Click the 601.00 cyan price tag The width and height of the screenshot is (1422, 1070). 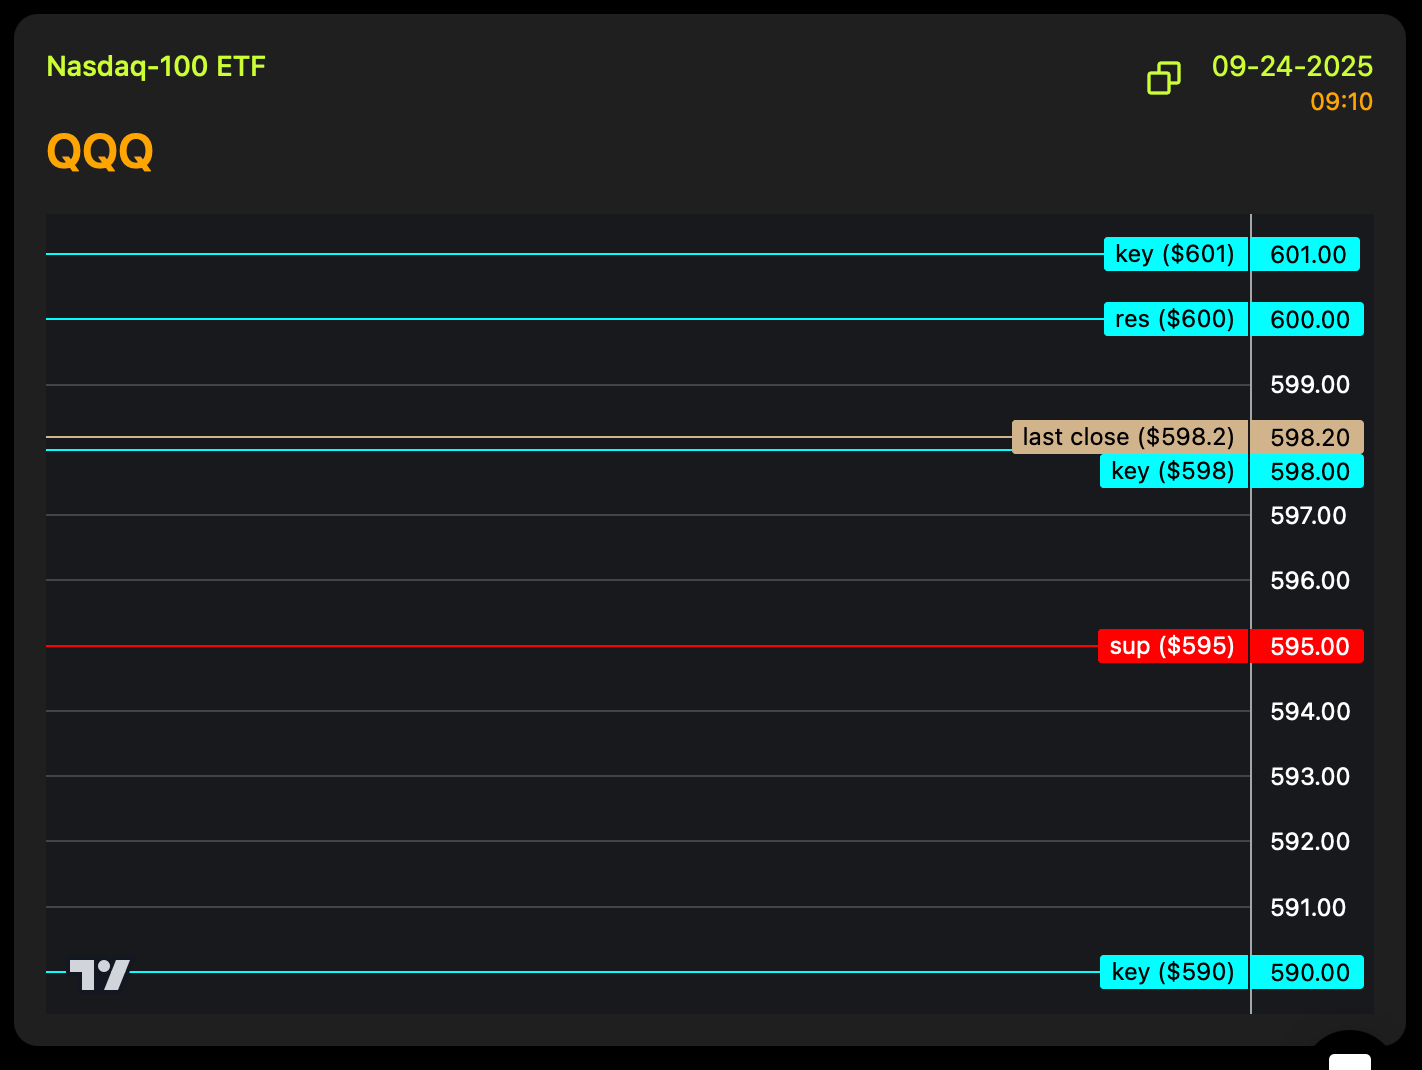click(x=1307, y=255)
